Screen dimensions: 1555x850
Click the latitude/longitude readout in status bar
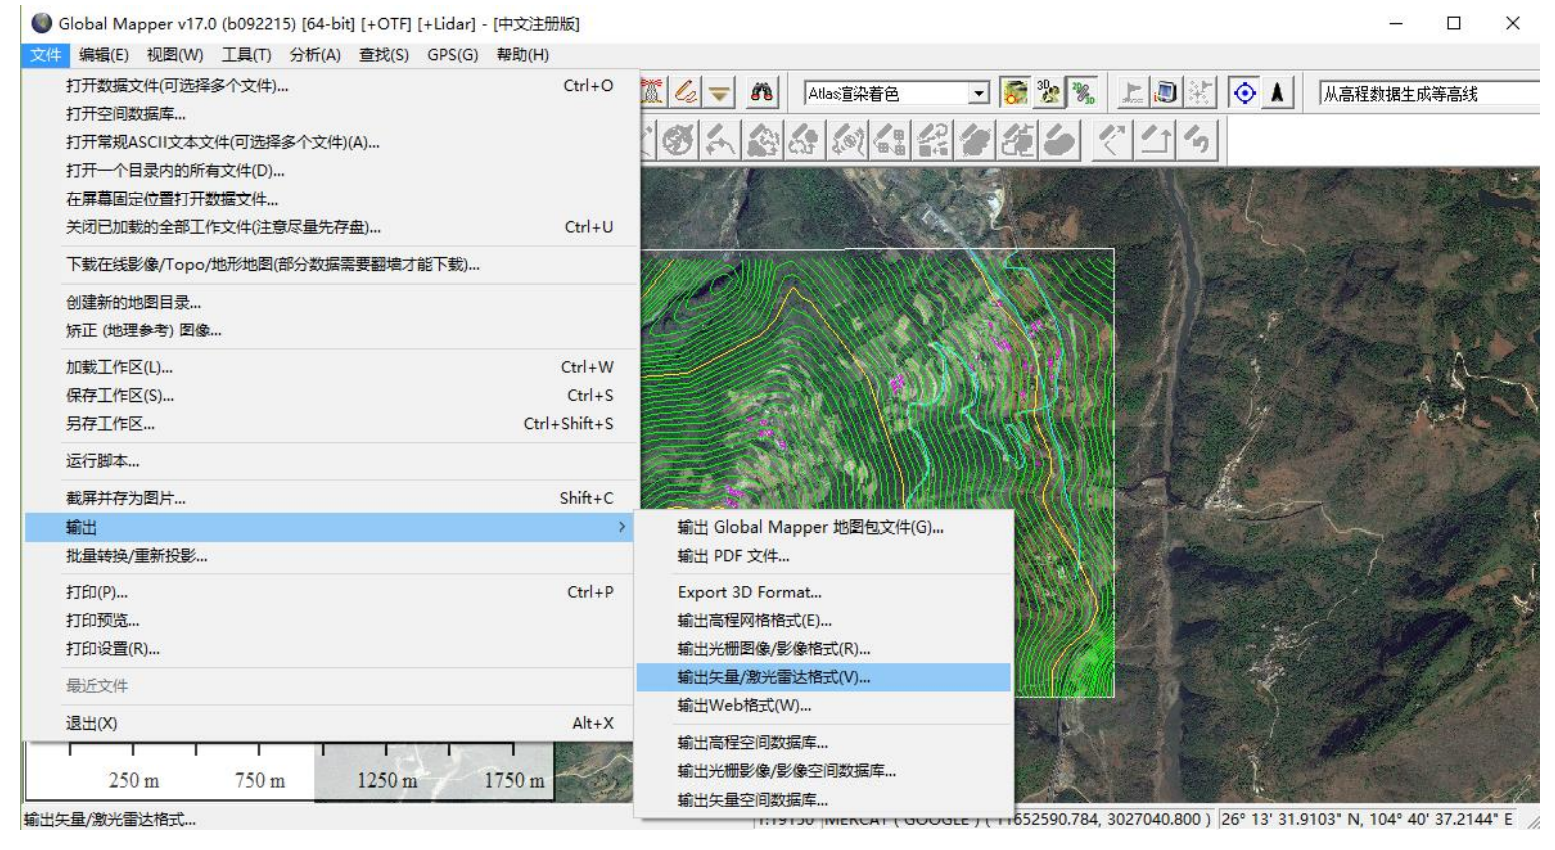coord(1366,819)
